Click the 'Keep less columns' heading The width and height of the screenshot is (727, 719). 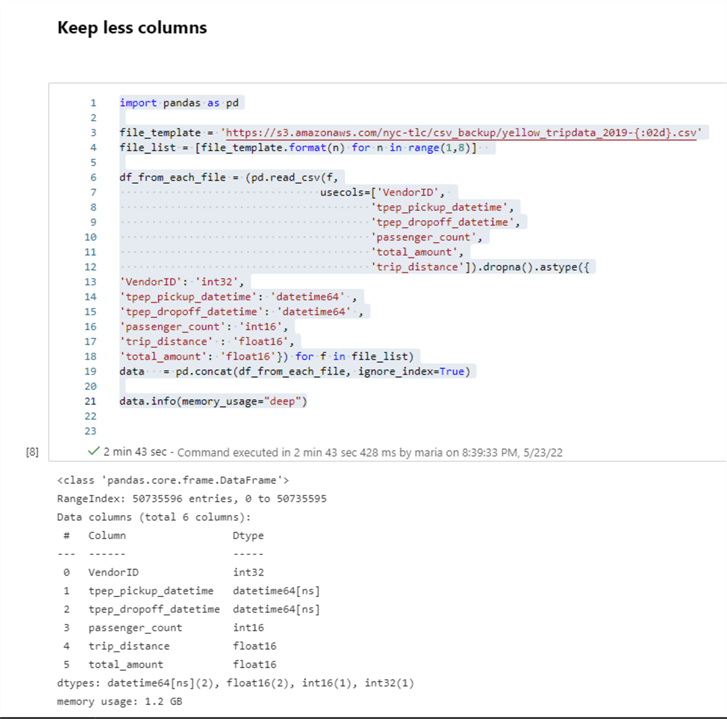point(132,27)
